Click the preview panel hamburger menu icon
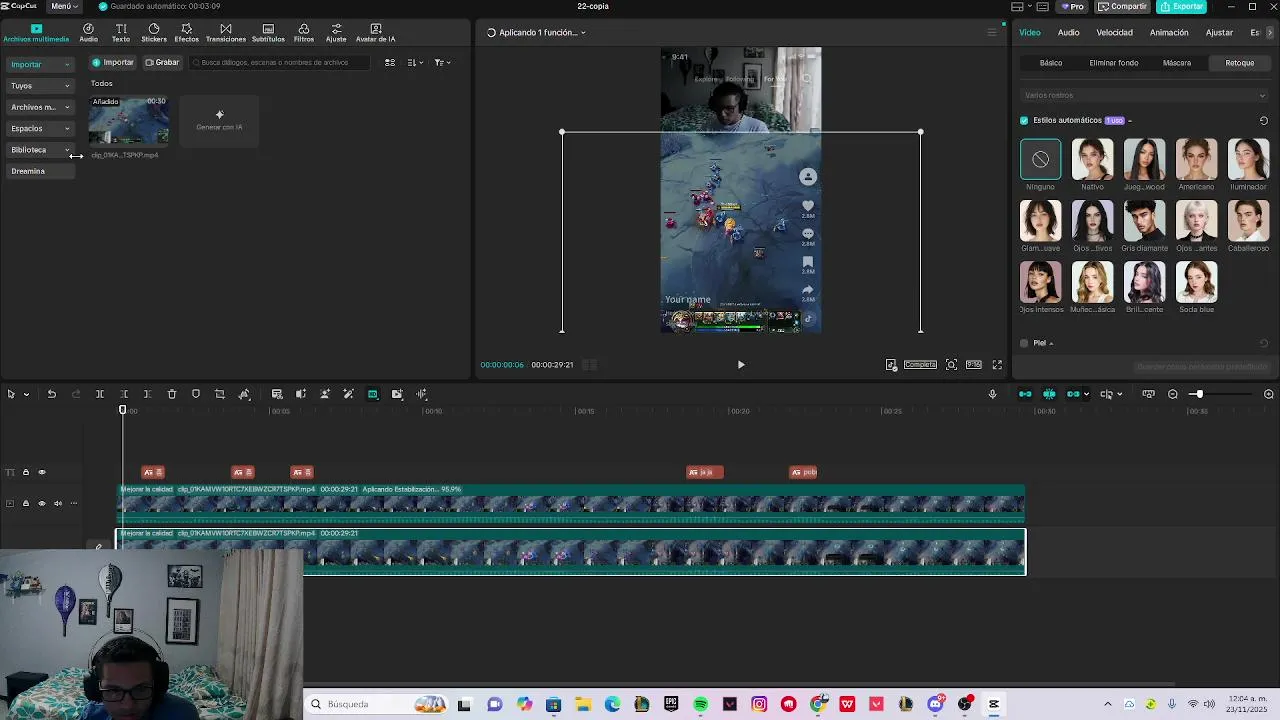 [992, 33]
